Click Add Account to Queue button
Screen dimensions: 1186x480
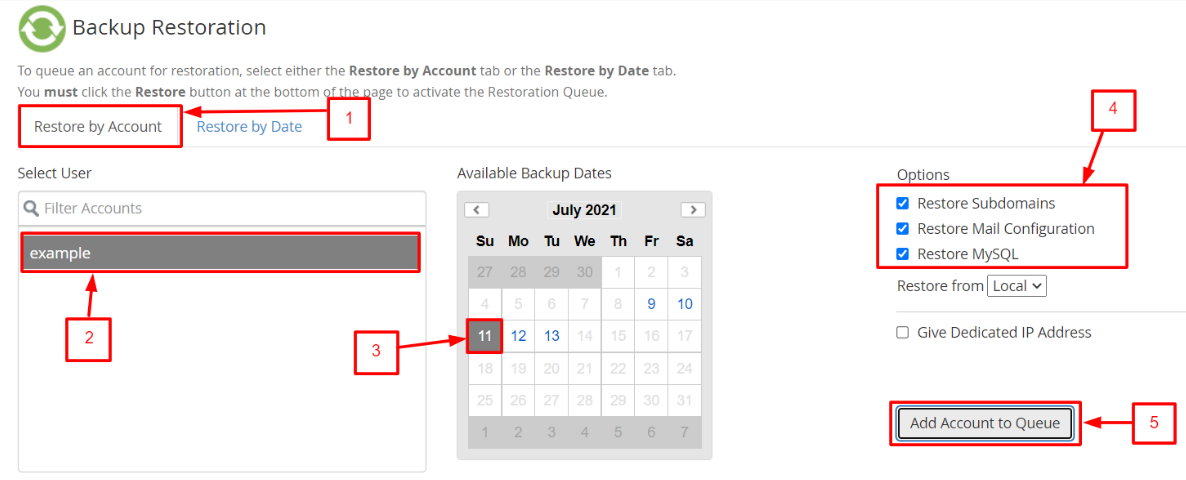point(985,423)
